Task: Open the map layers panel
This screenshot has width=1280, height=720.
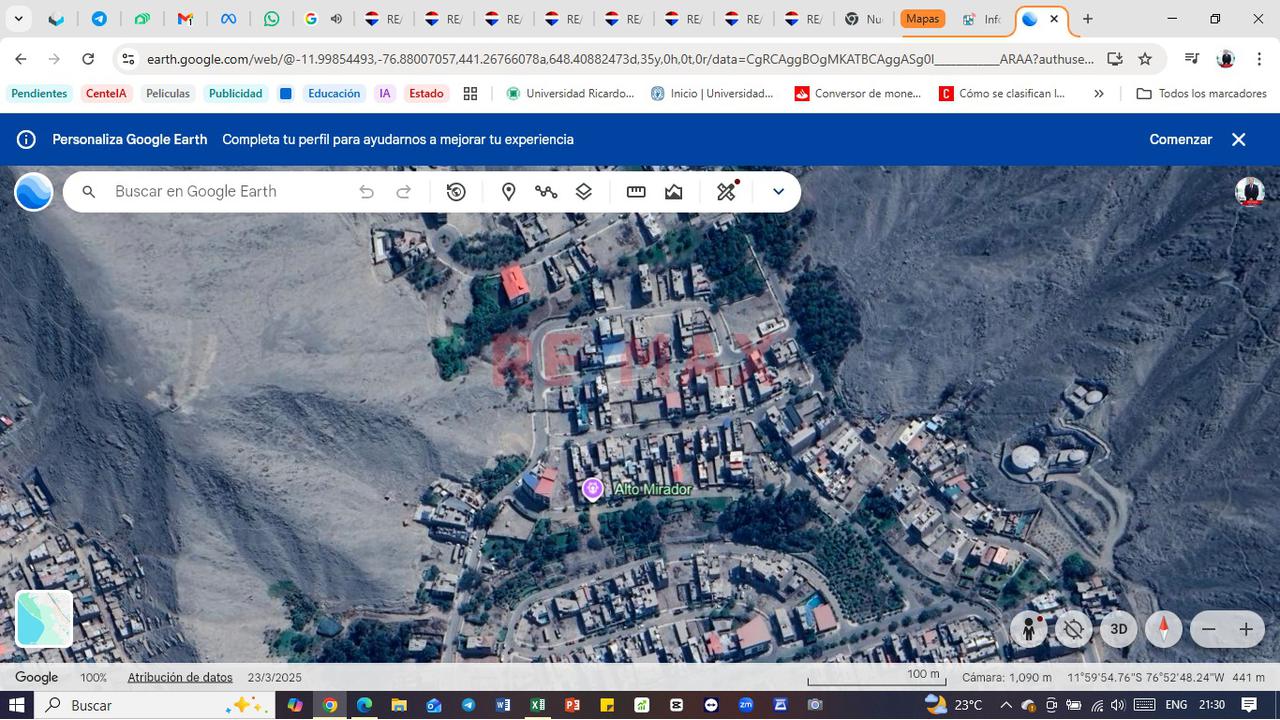Action: pos(584,192)
